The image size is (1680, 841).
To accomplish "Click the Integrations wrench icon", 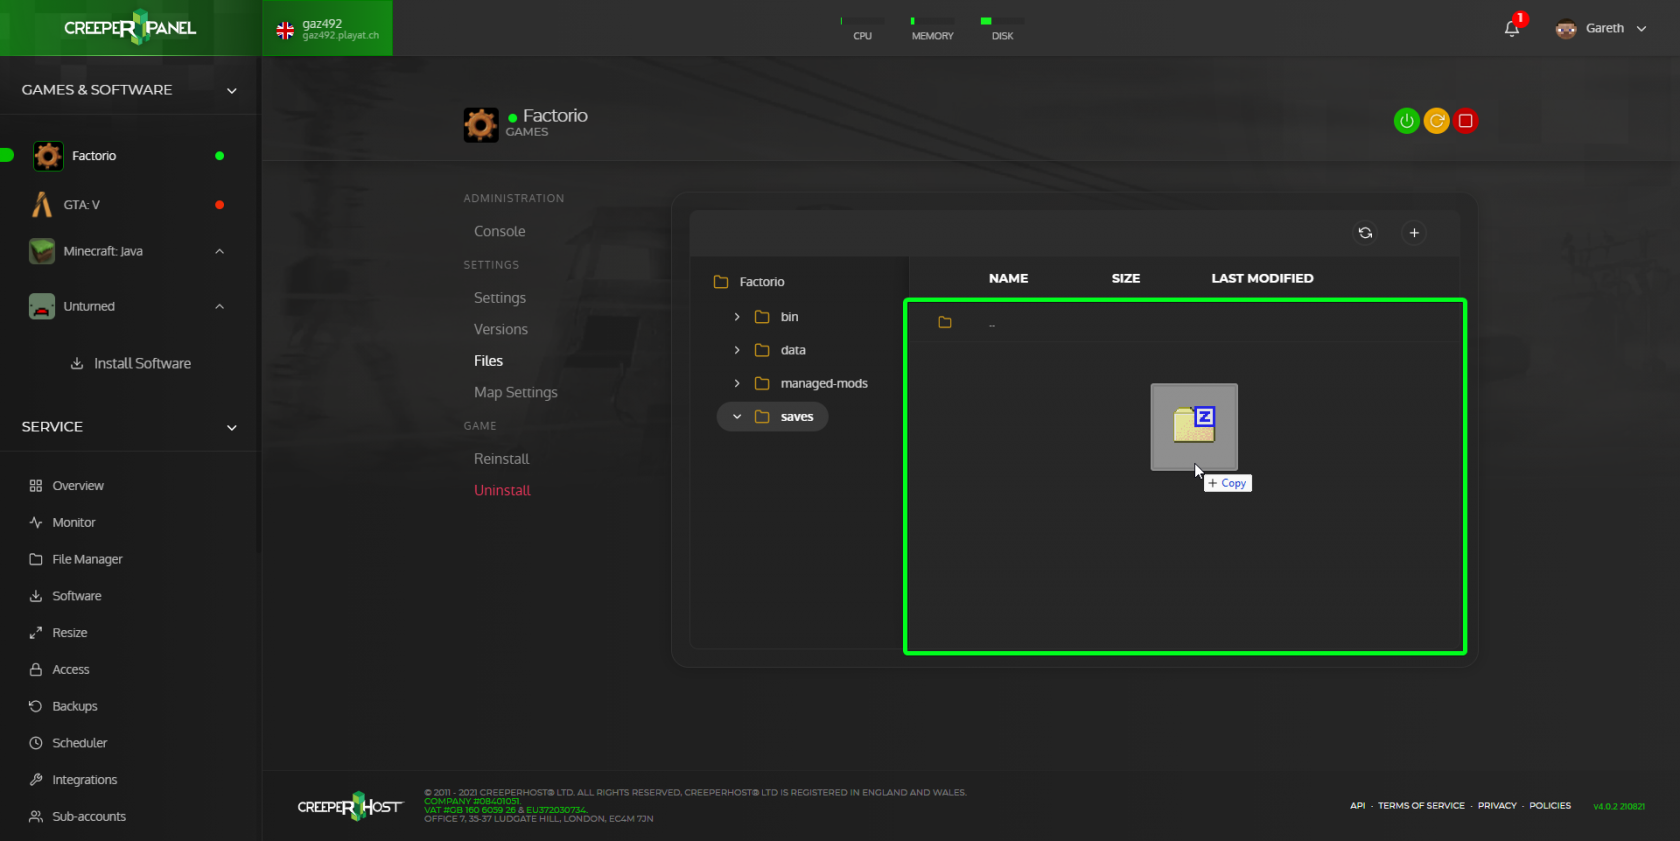I will (36, 779).
